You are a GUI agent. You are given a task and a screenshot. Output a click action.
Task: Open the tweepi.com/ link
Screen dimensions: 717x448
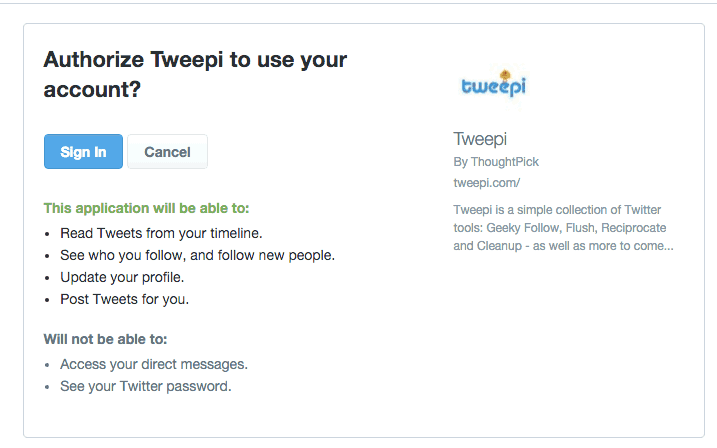(x=487, y=183)
